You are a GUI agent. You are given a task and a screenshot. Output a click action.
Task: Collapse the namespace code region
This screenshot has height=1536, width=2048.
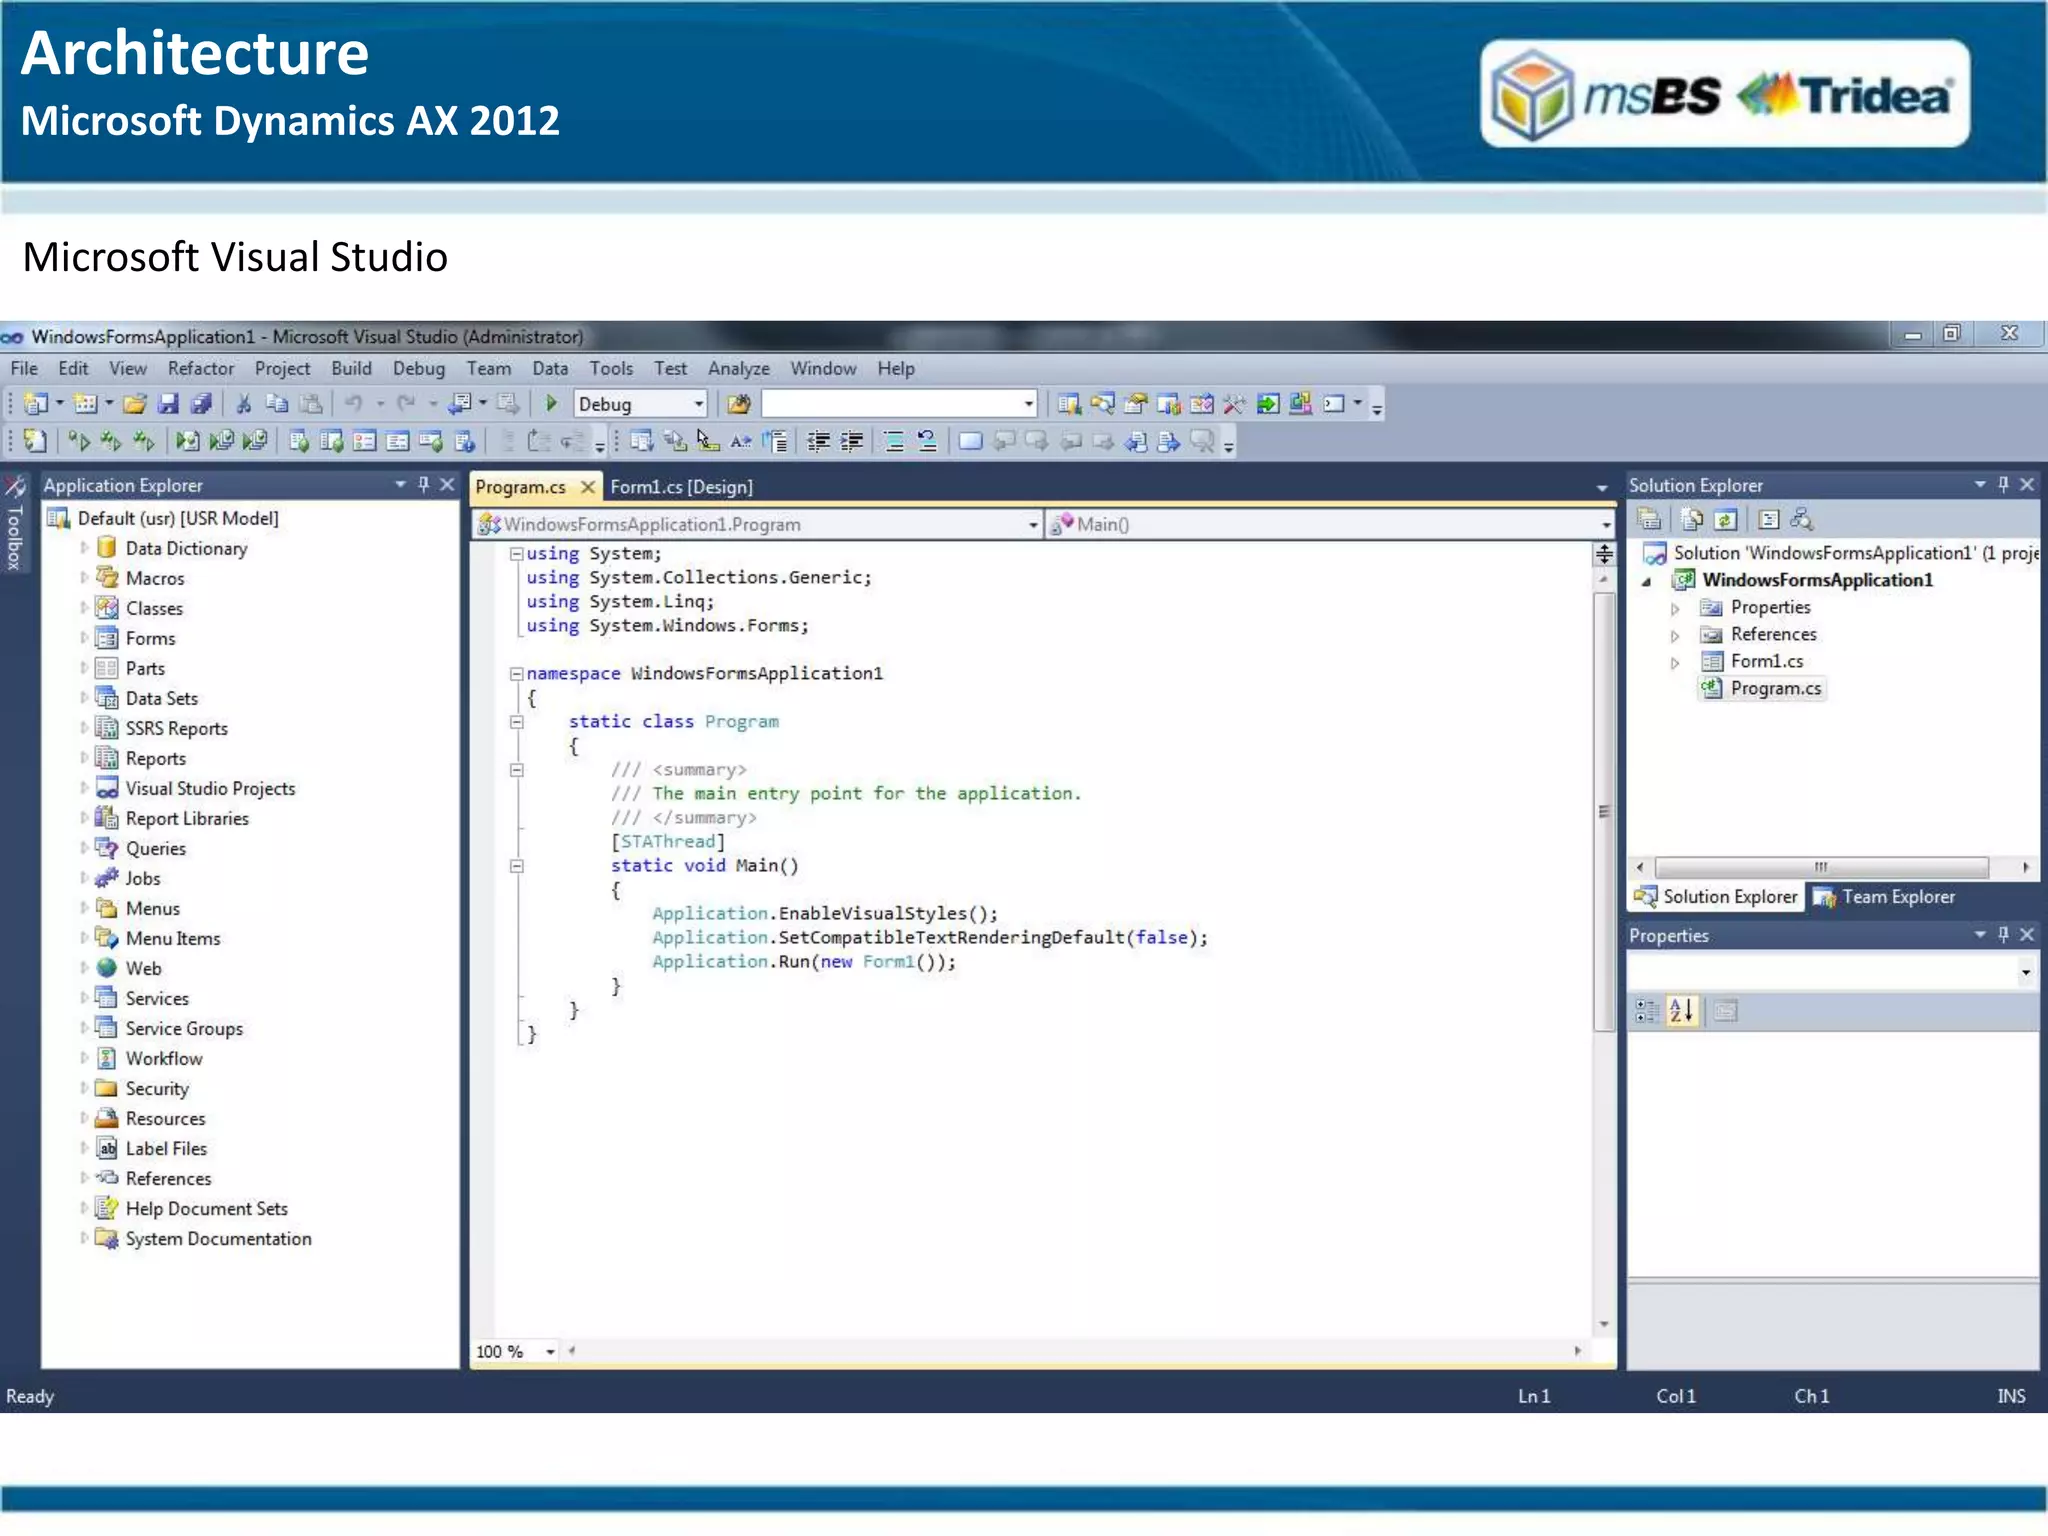[516, 673]
